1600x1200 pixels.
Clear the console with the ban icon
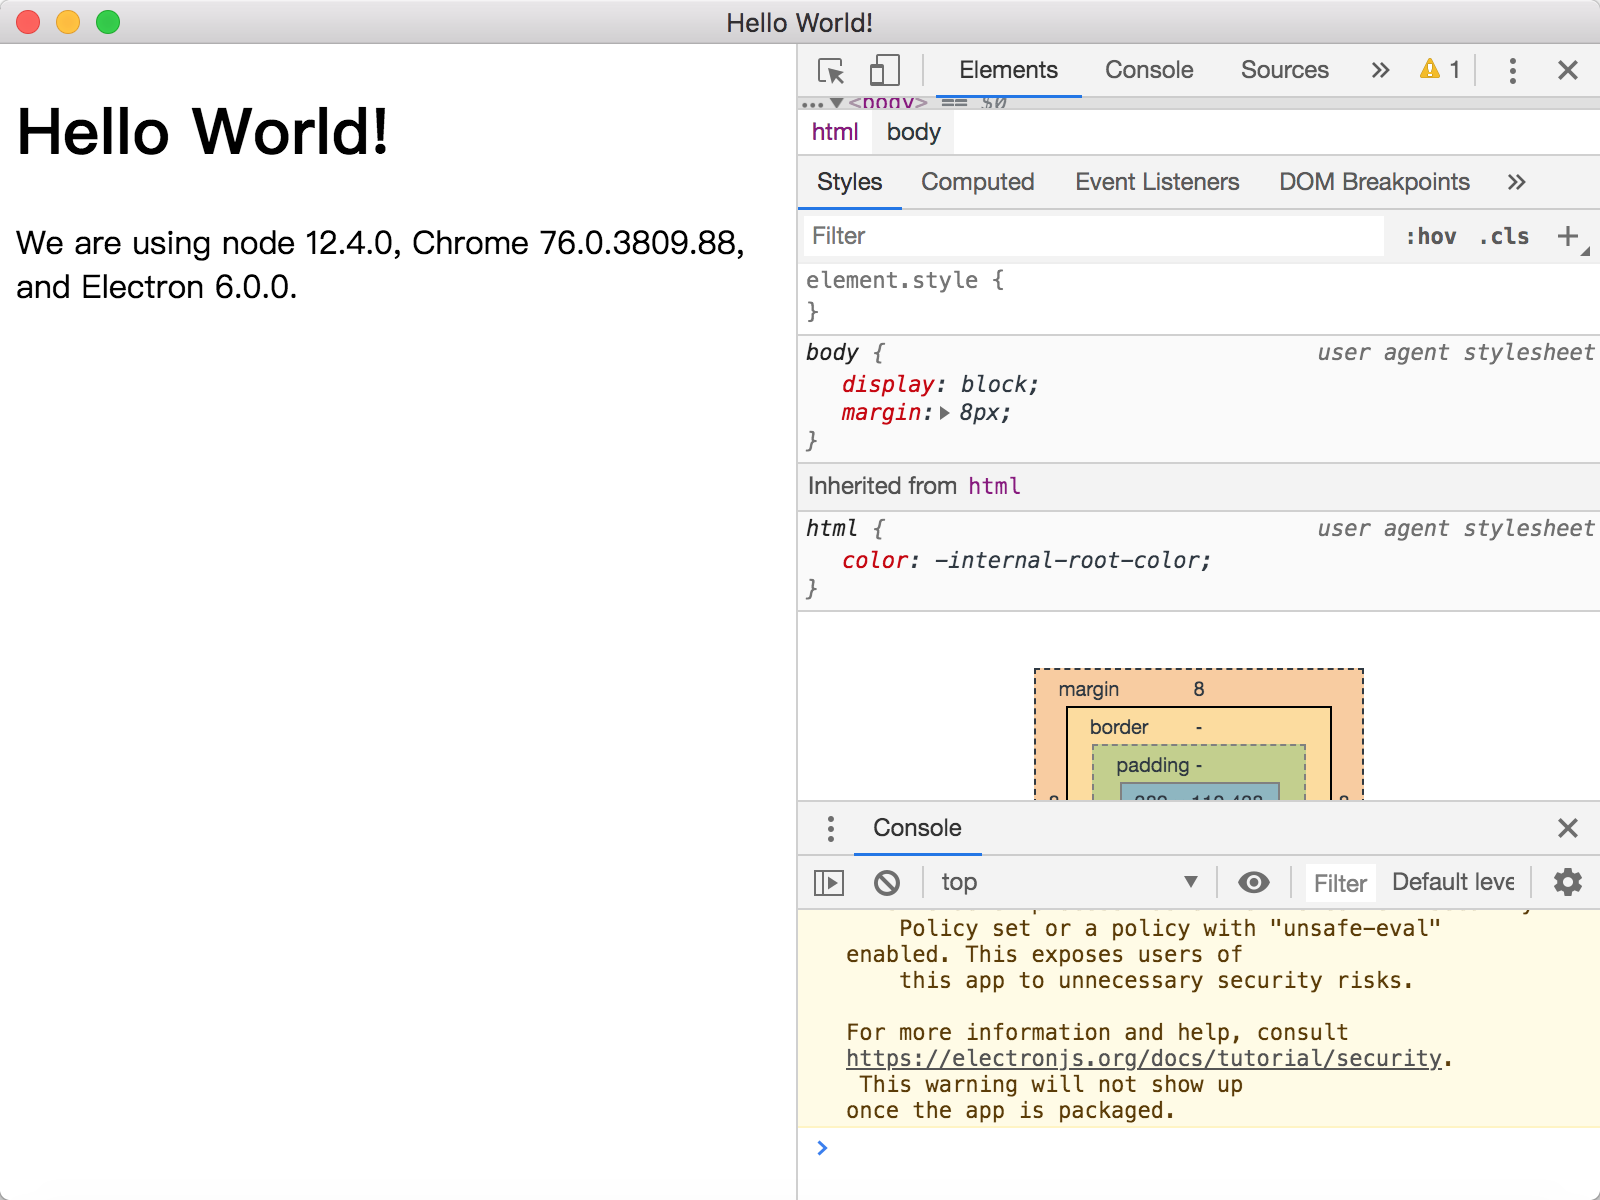pos(886,882)
